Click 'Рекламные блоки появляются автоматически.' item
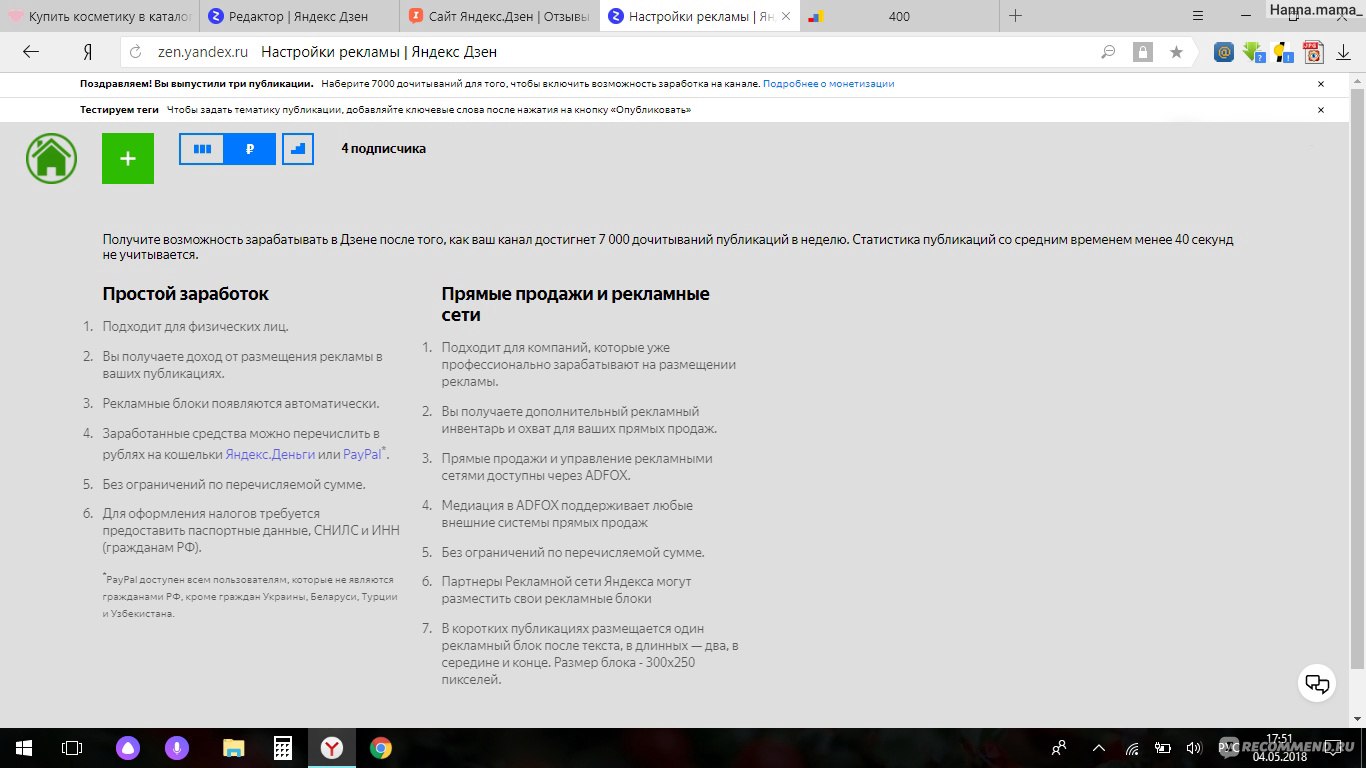 point(241,404)
